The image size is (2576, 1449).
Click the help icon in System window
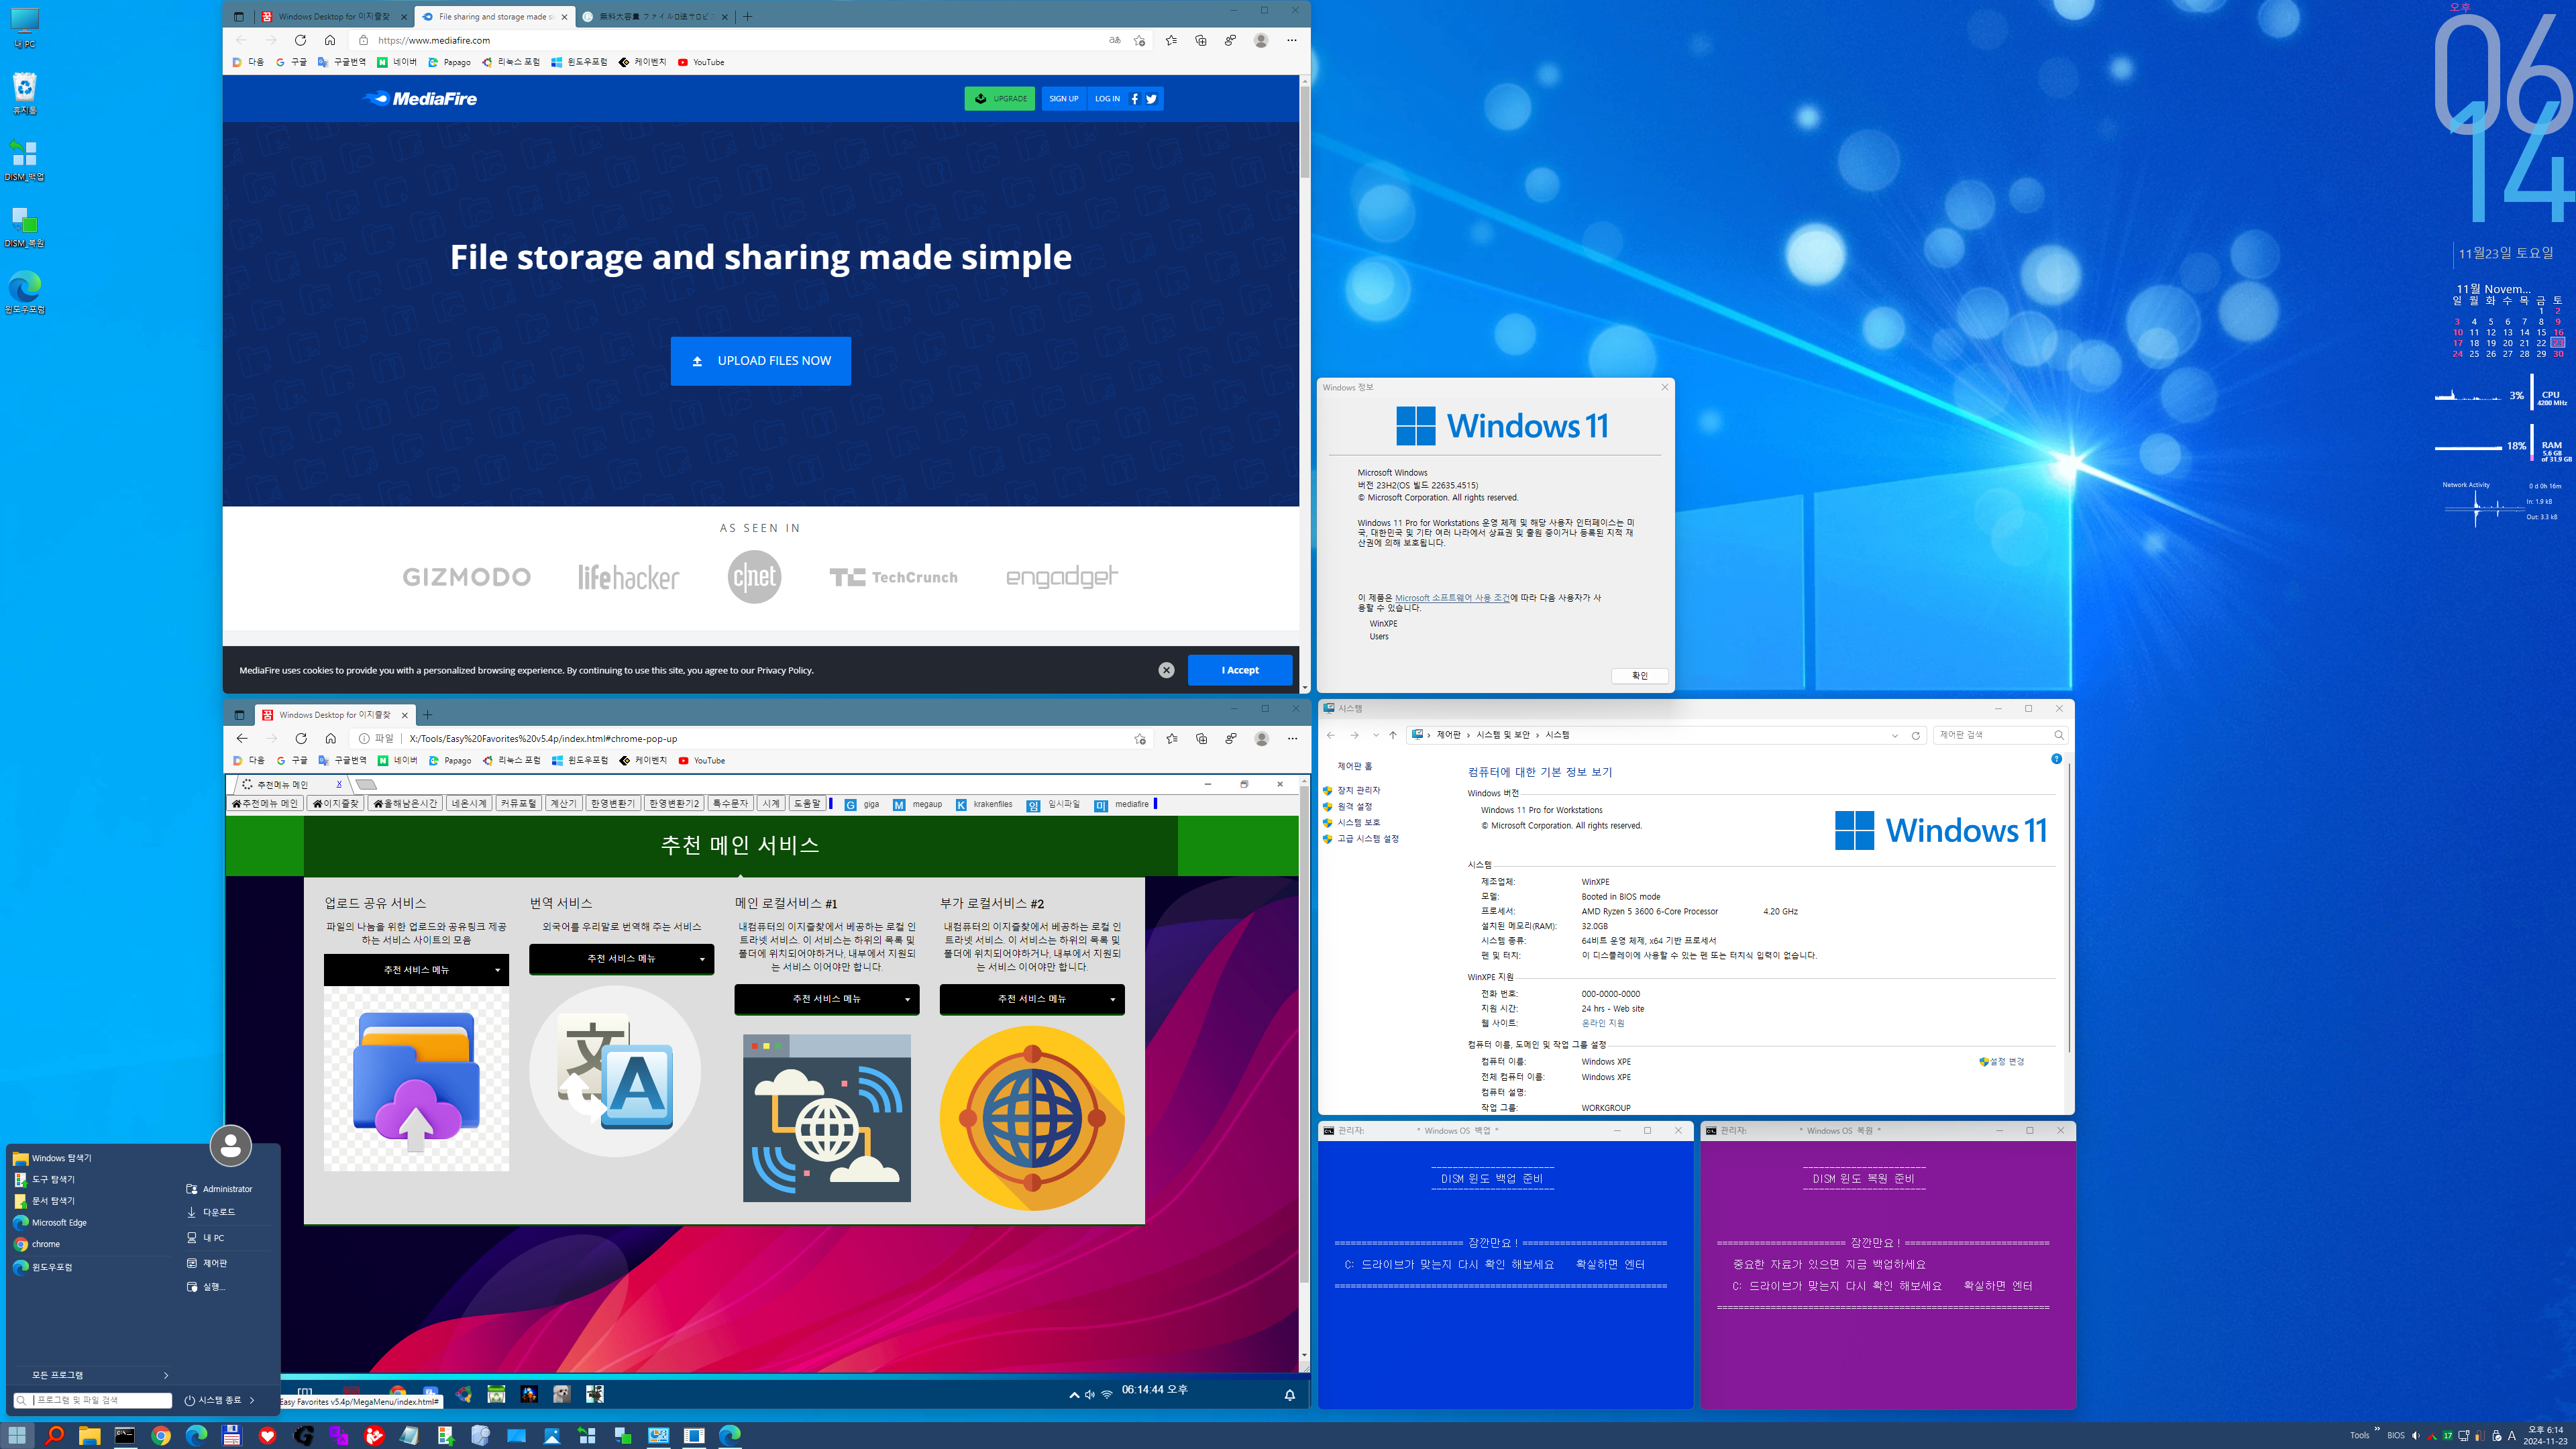2056,759
